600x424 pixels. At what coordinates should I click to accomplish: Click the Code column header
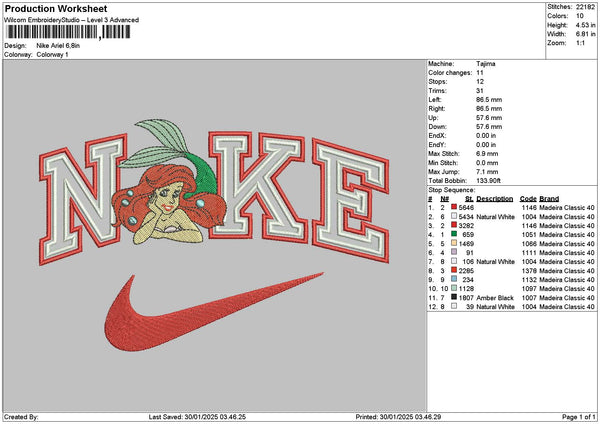click(528, 199)
